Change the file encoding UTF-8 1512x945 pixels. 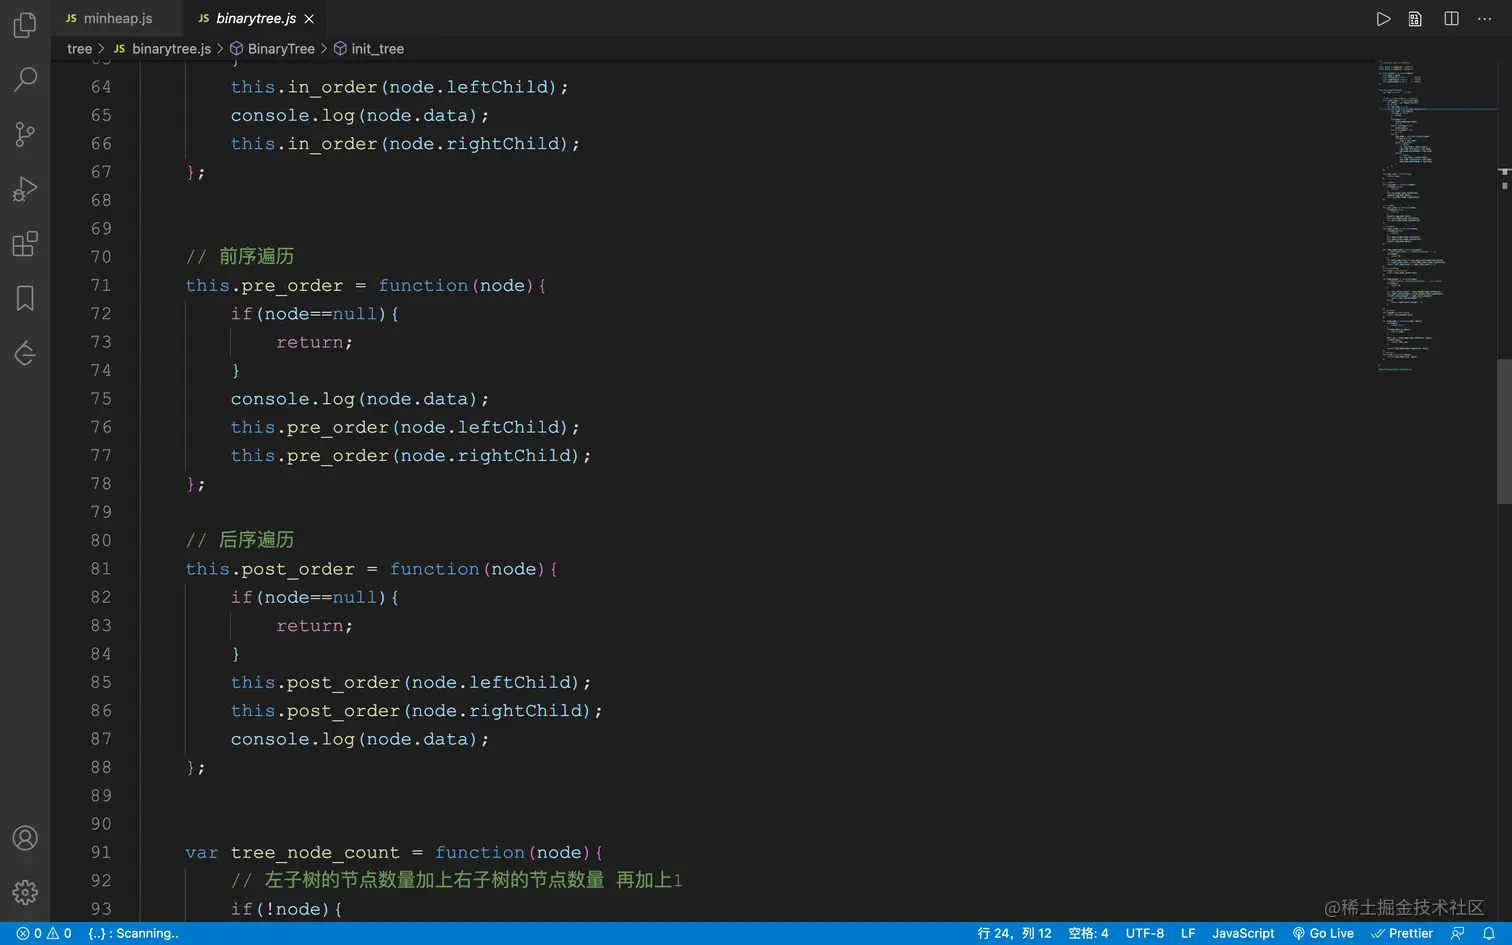[1145, 933]
